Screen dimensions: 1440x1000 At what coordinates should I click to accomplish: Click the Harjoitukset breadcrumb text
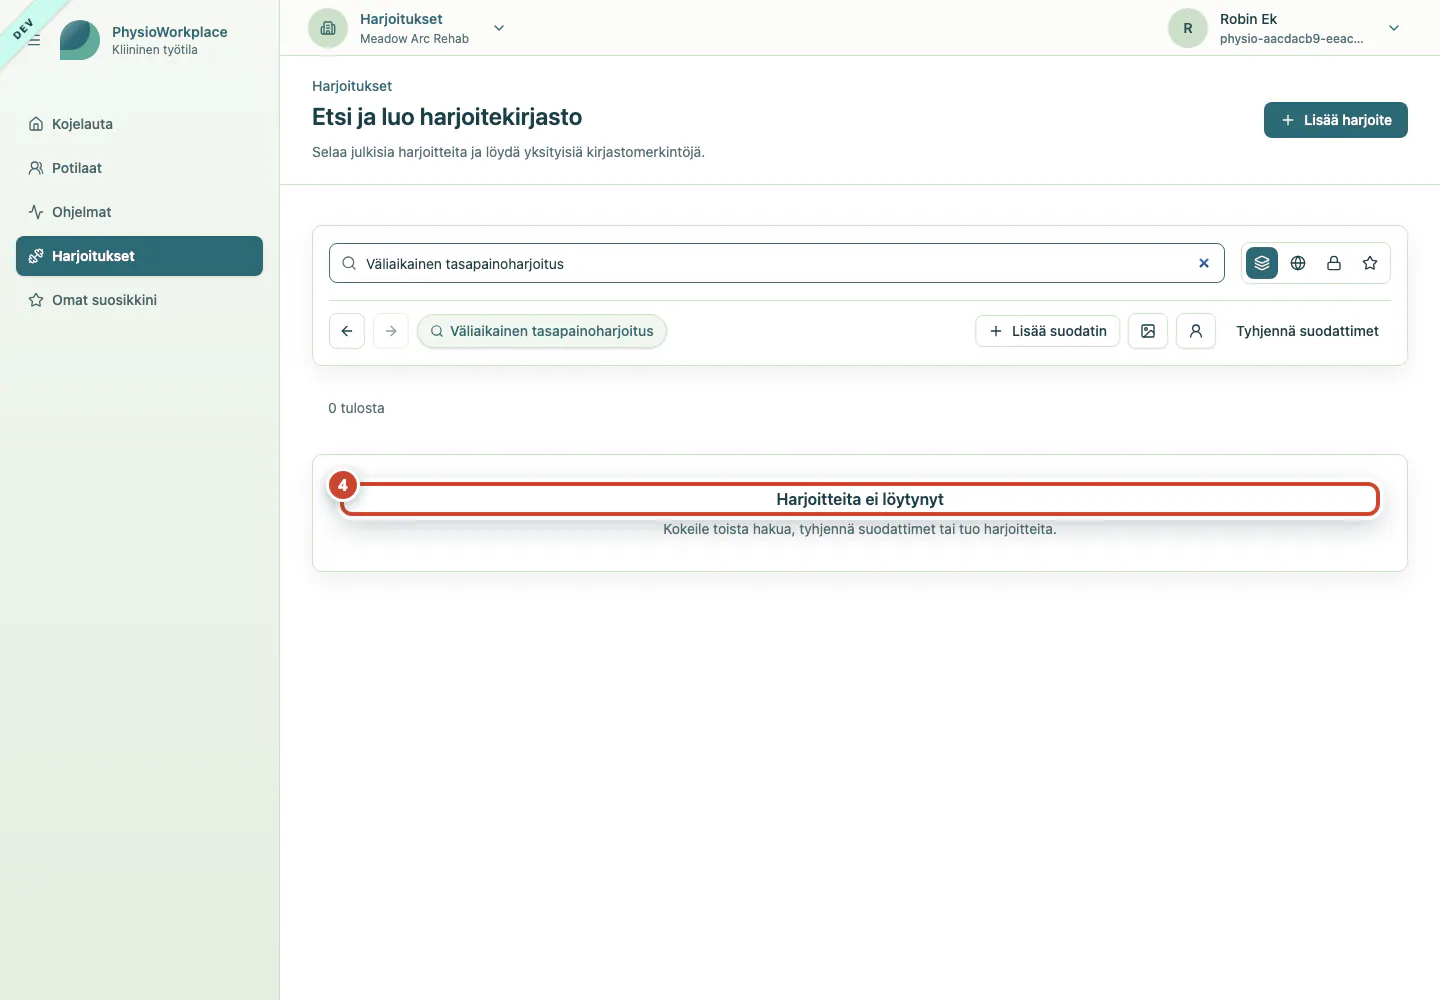pos(352,86)
